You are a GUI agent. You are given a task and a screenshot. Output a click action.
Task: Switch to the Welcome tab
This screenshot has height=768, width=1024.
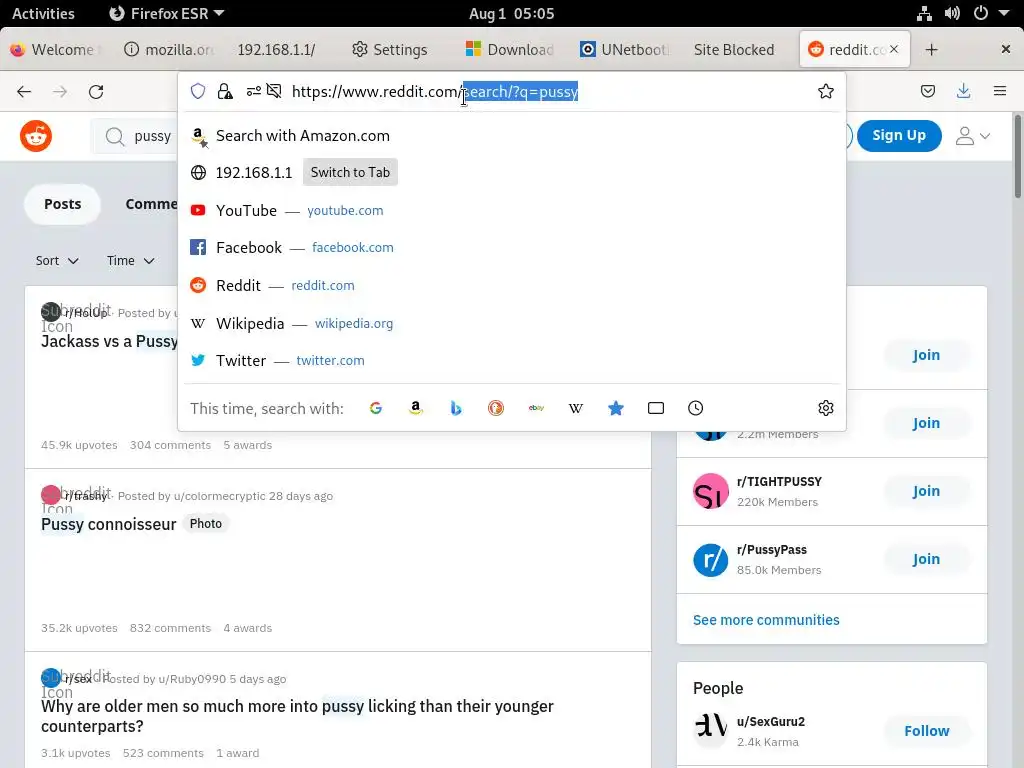tap(54, 50)
